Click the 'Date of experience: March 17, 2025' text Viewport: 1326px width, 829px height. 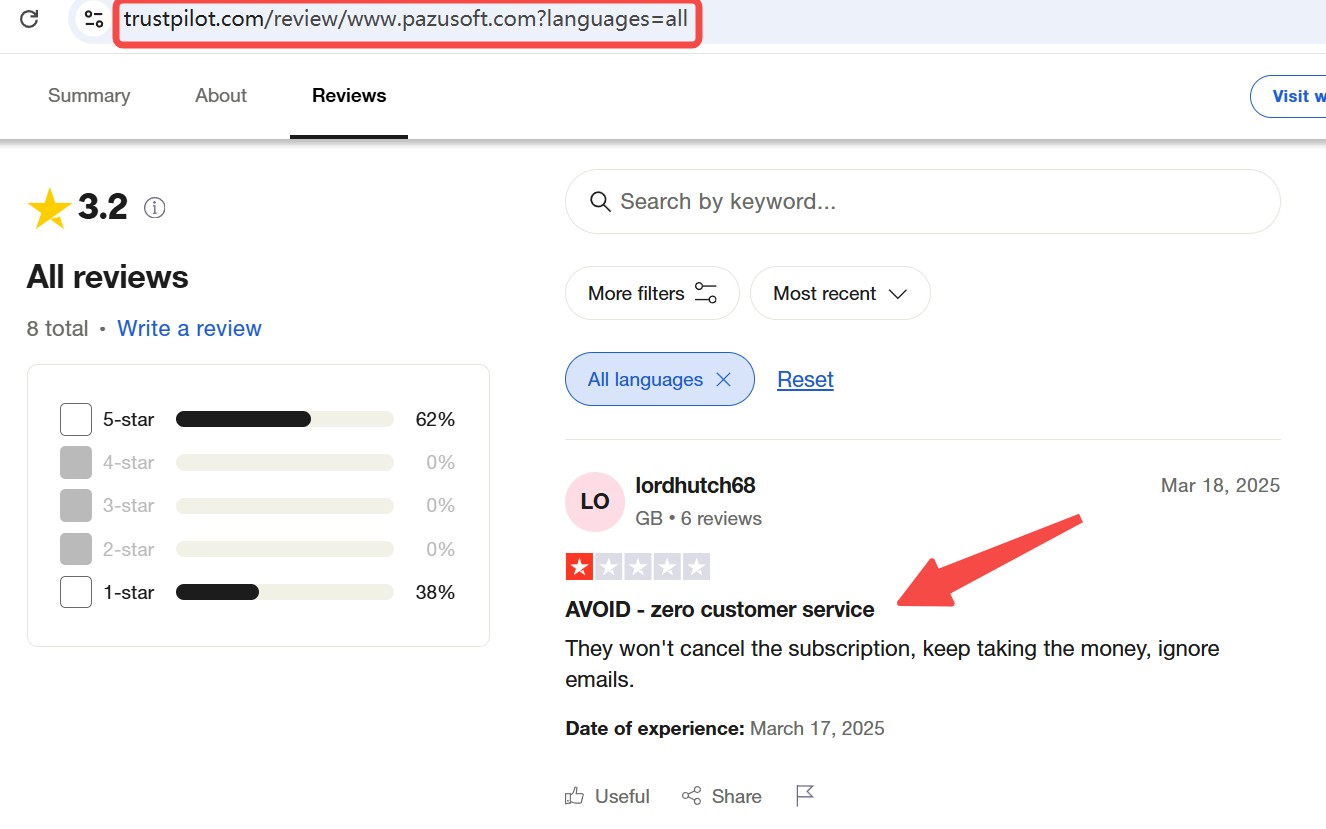pos(725,729)
